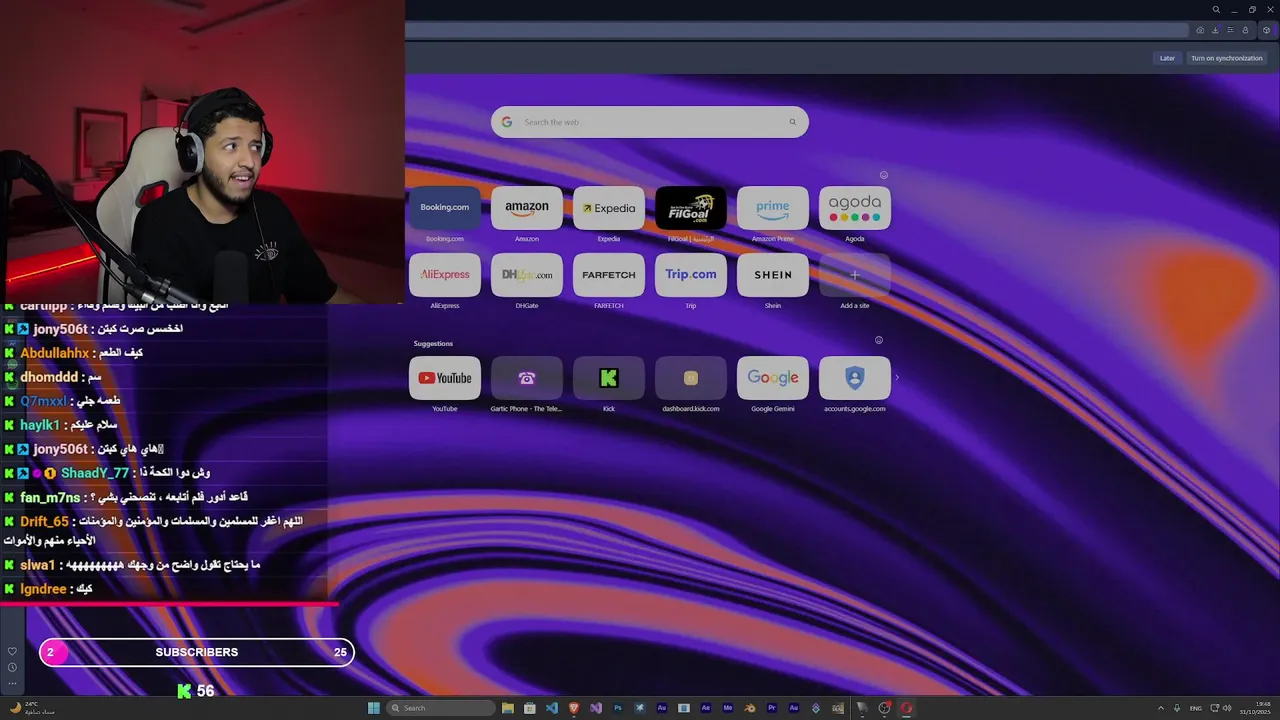Open Visual Studio Code from taskbar
This screenshot has width=1280, height=720.
[552, 708]
